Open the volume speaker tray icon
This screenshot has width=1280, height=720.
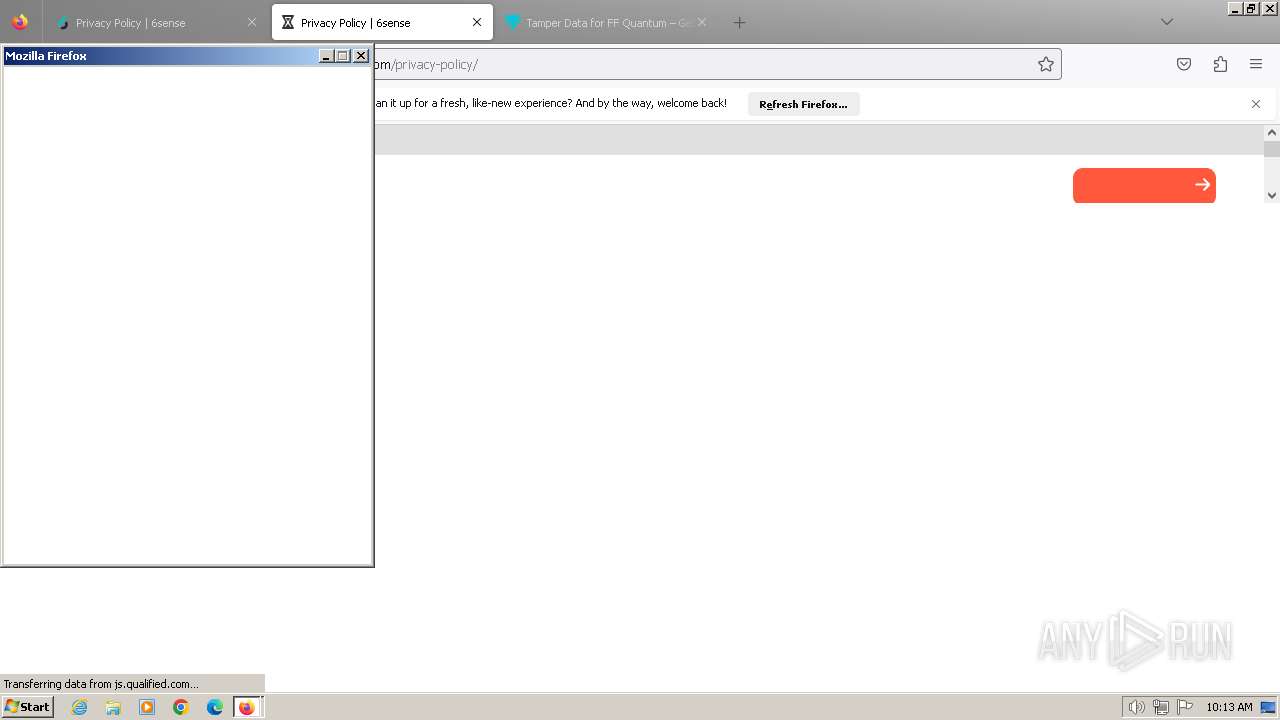[x=1136, y=707]
